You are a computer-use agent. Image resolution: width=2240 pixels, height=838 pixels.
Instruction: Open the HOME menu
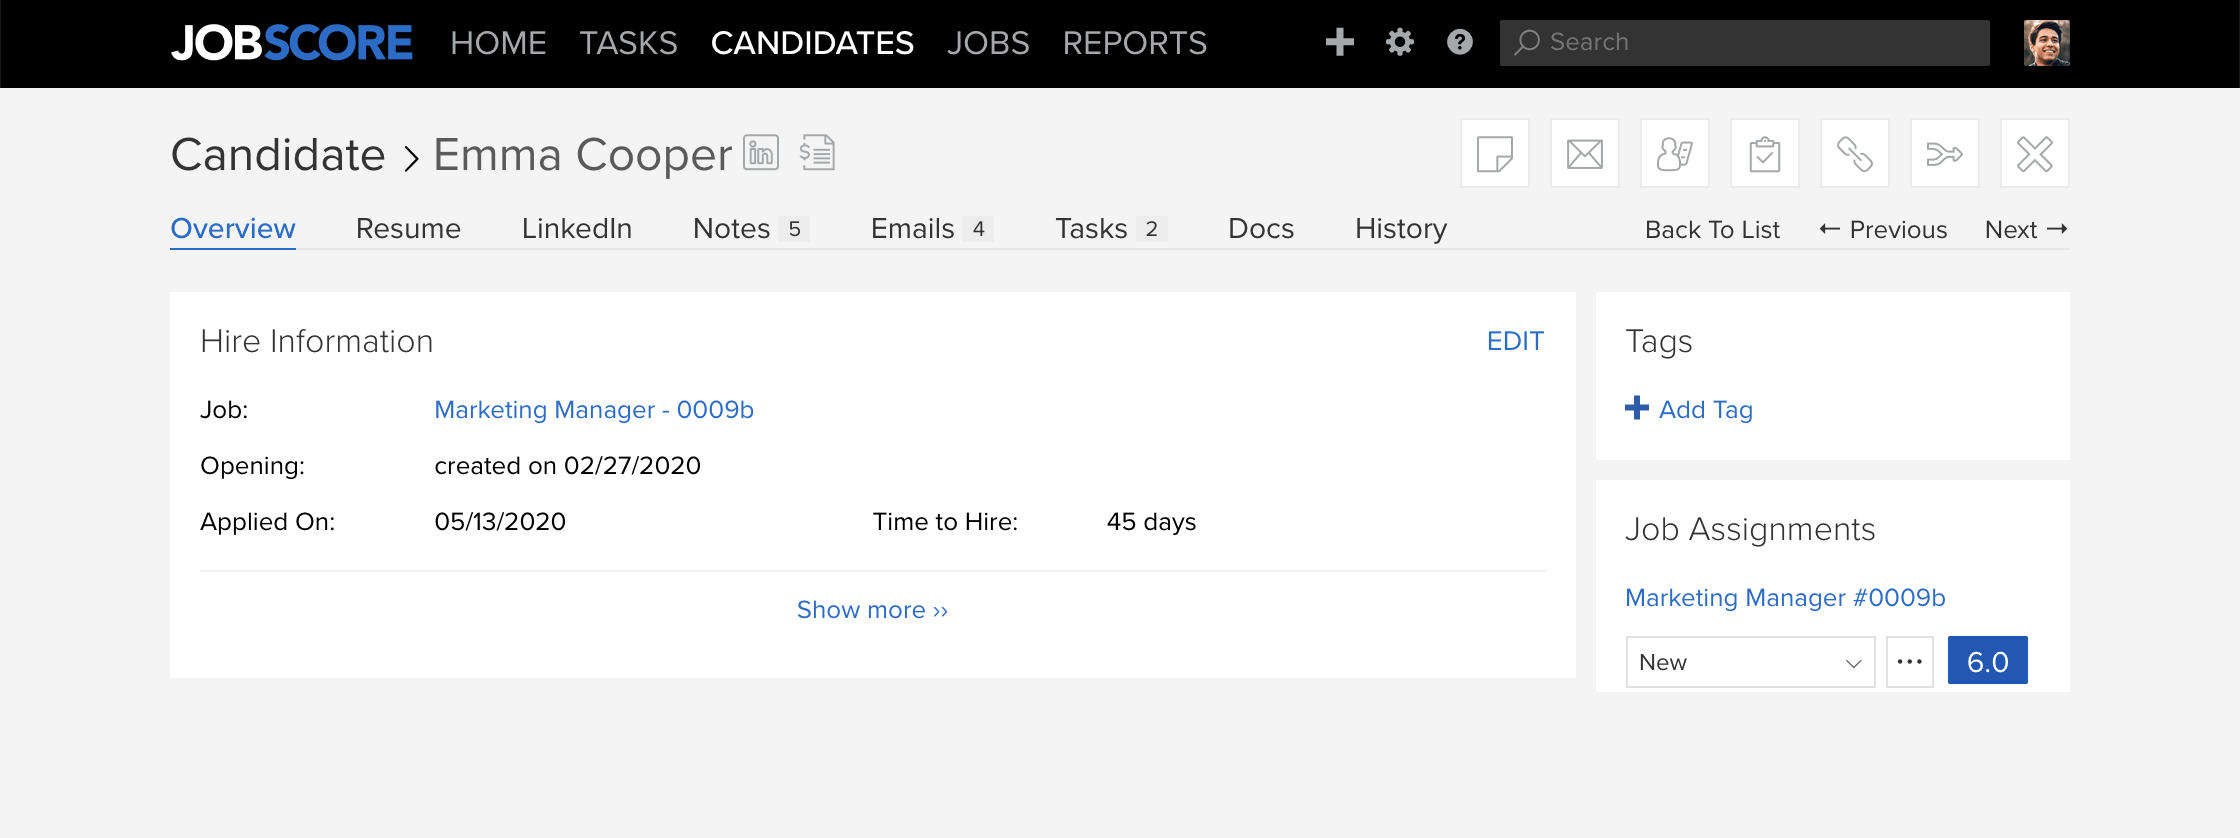[498, 43]
